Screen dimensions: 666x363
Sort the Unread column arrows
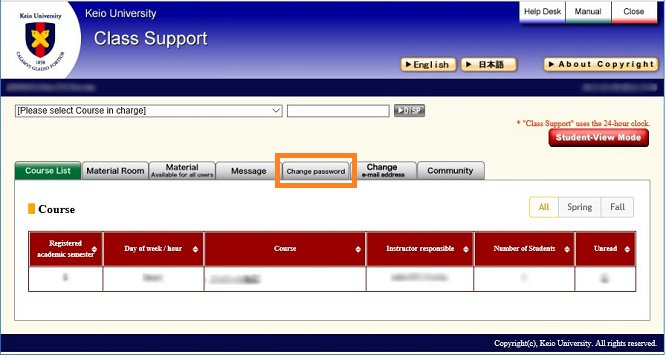click(x=627, y=249)
